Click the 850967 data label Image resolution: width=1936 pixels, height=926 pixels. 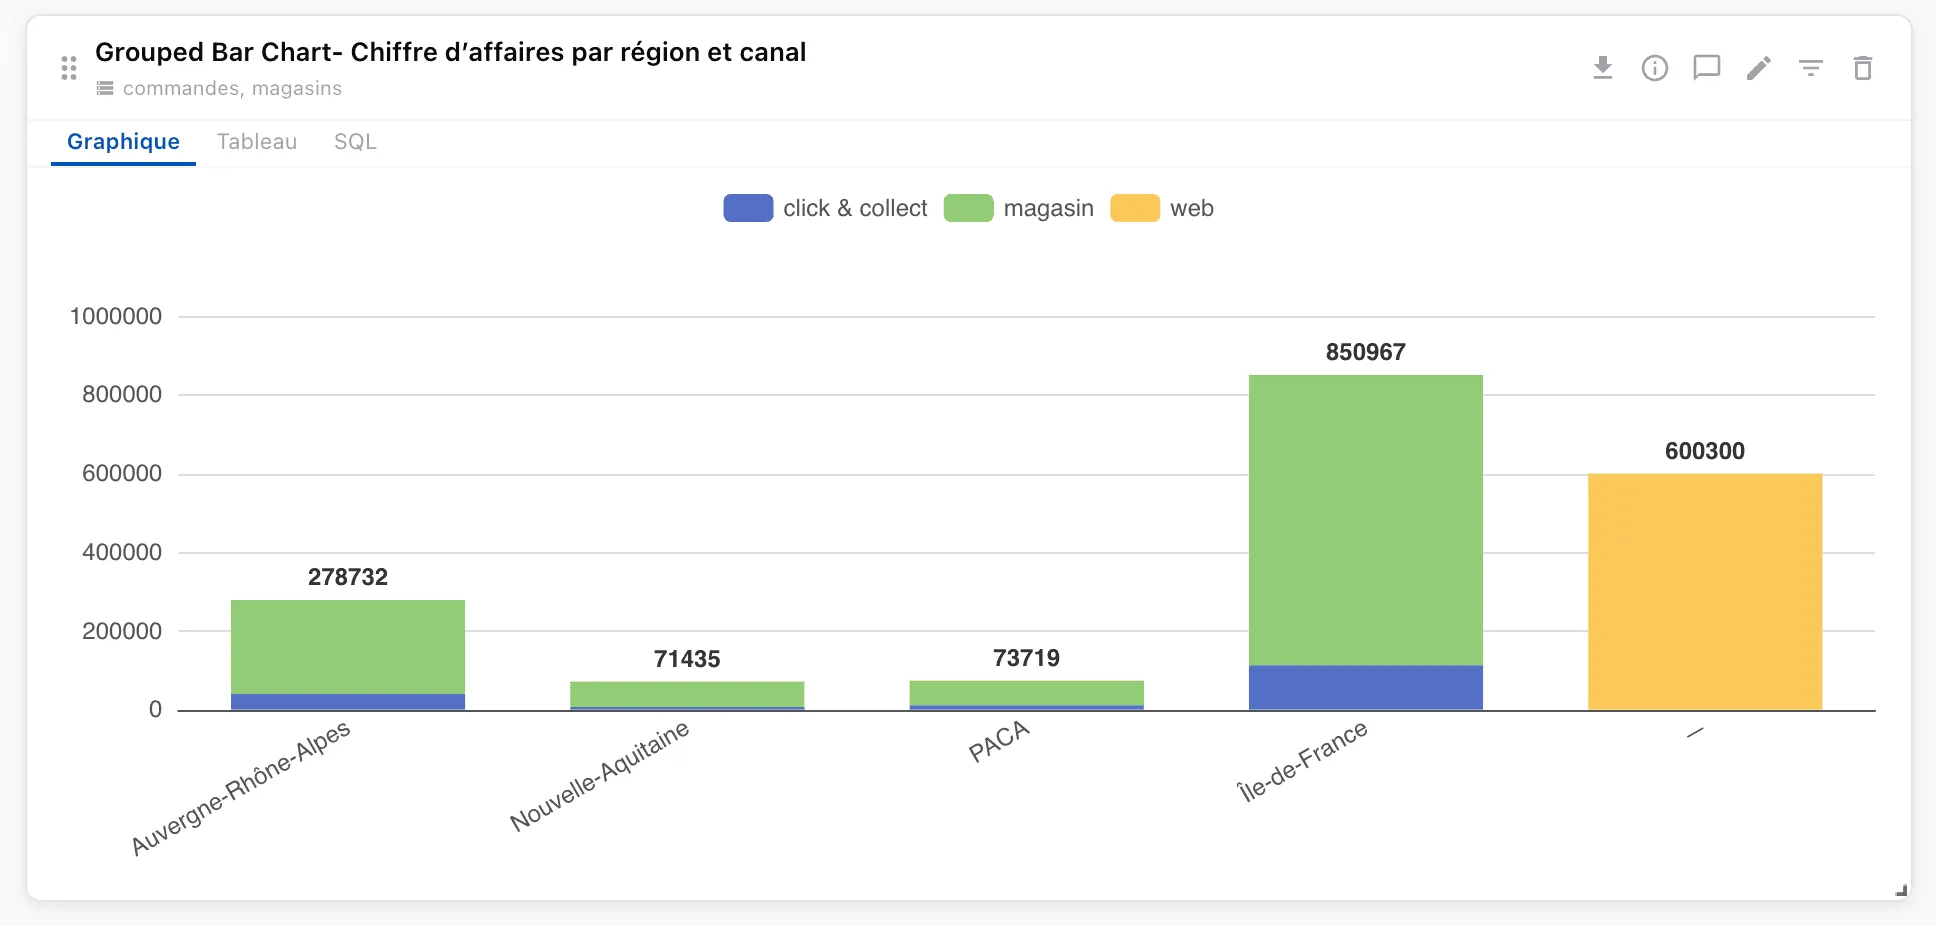(1366, 352)
